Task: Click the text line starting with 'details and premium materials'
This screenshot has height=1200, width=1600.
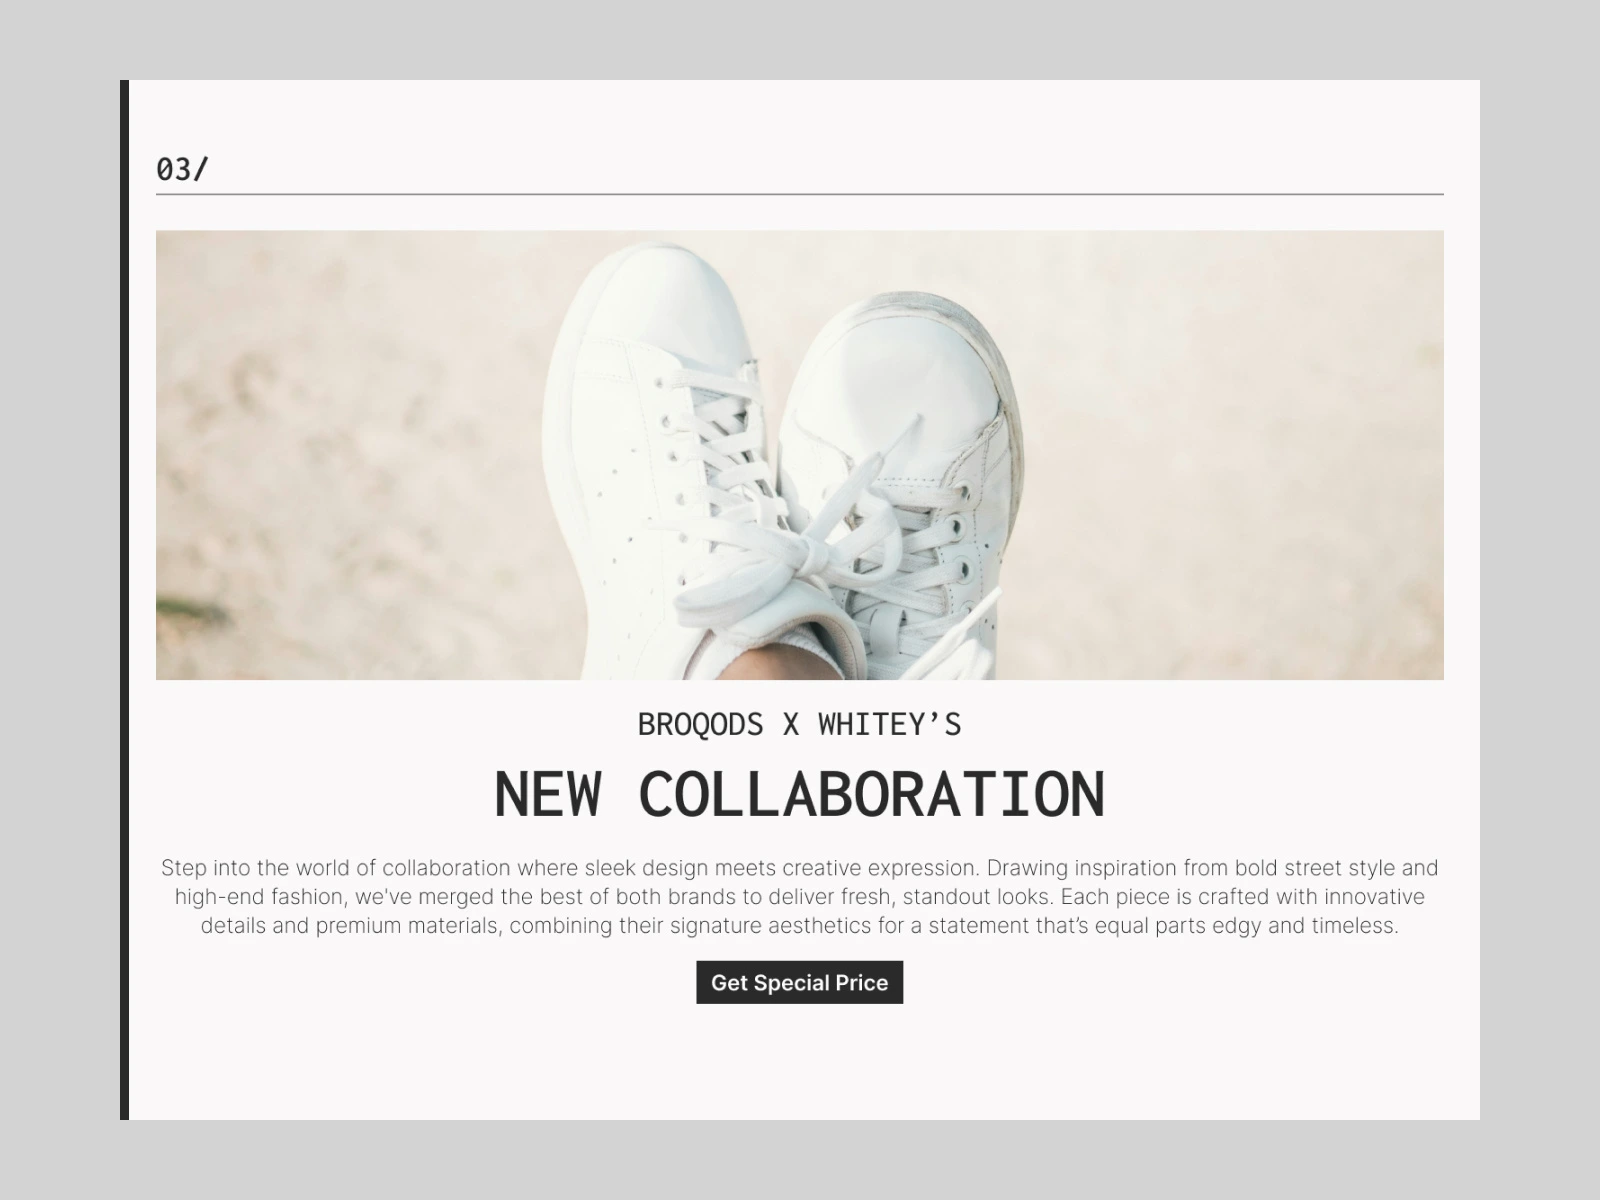Action: coord(800,926)
